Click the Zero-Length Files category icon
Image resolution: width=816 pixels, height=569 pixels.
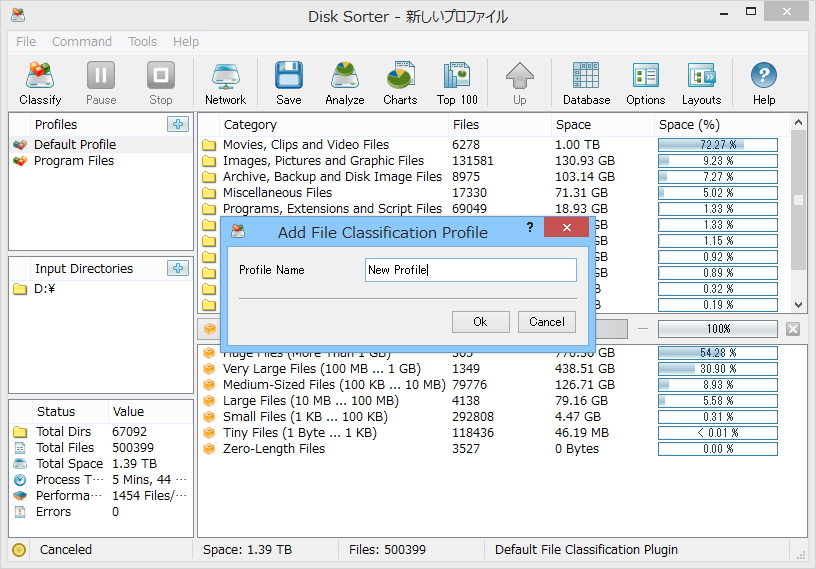[x=209, y=449]
